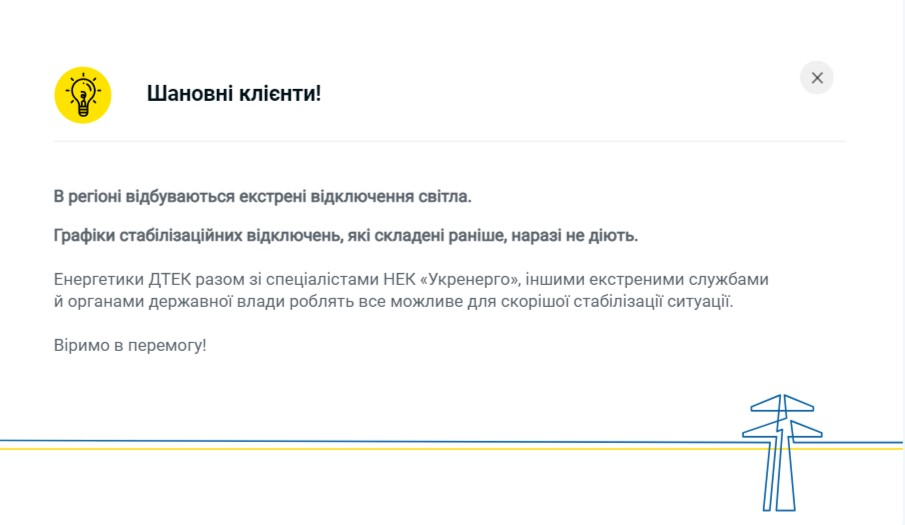Select the word "Графіки" in the bold text
The image size is (905, 525).
point(83,236)
